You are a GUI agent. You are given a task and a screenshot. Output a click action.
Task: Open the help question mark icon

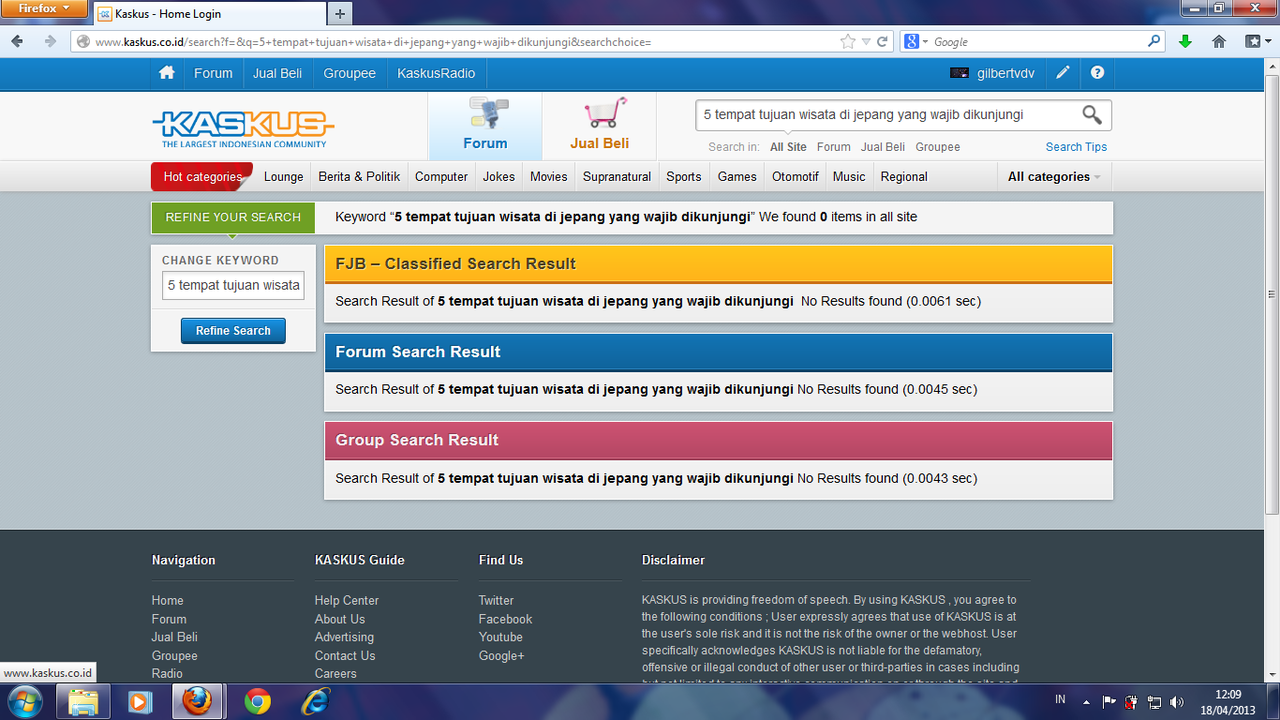click(x=1098, y=73)
